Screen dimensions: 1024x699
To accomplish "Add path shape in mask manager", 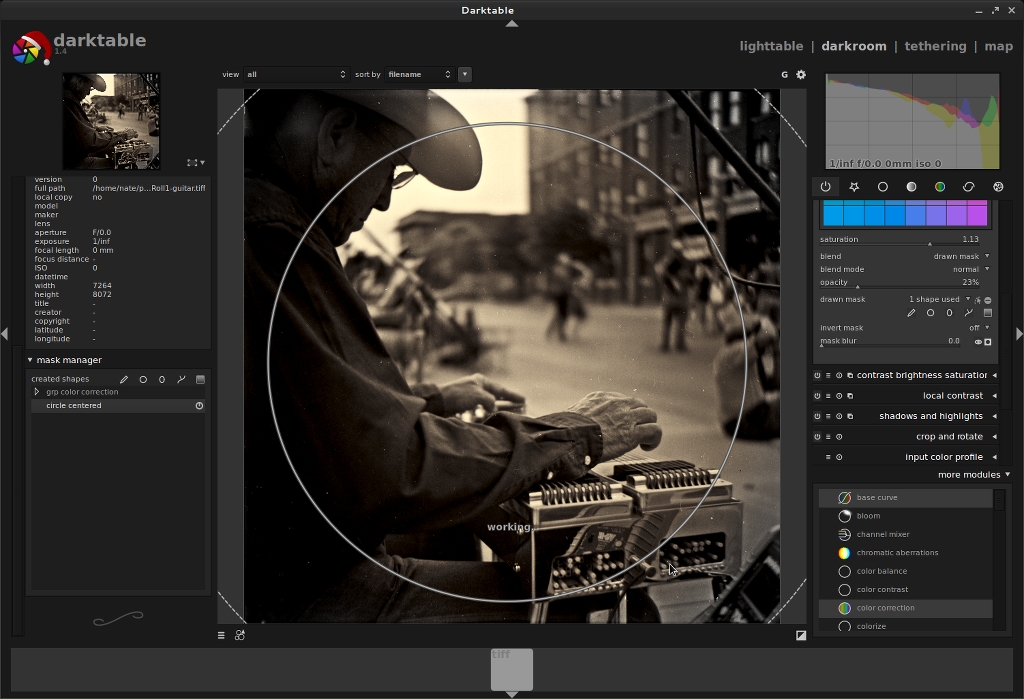I will [181, 380].
